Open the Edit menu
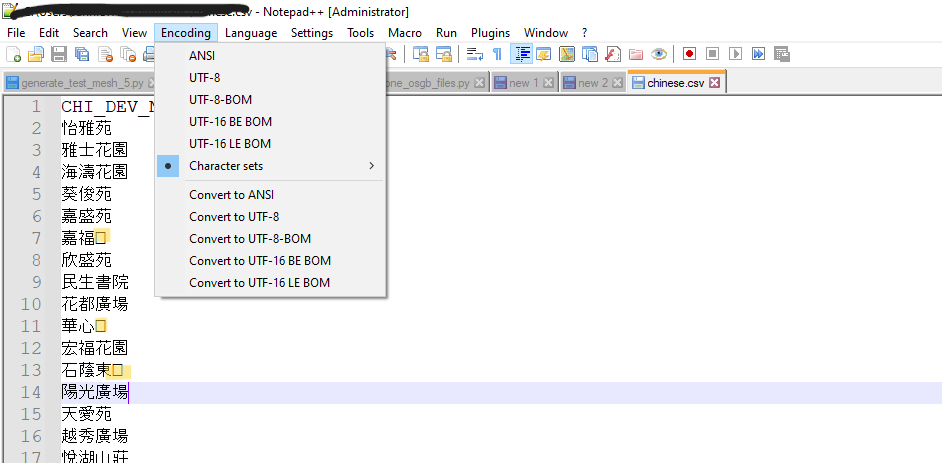 click(49, 32)
